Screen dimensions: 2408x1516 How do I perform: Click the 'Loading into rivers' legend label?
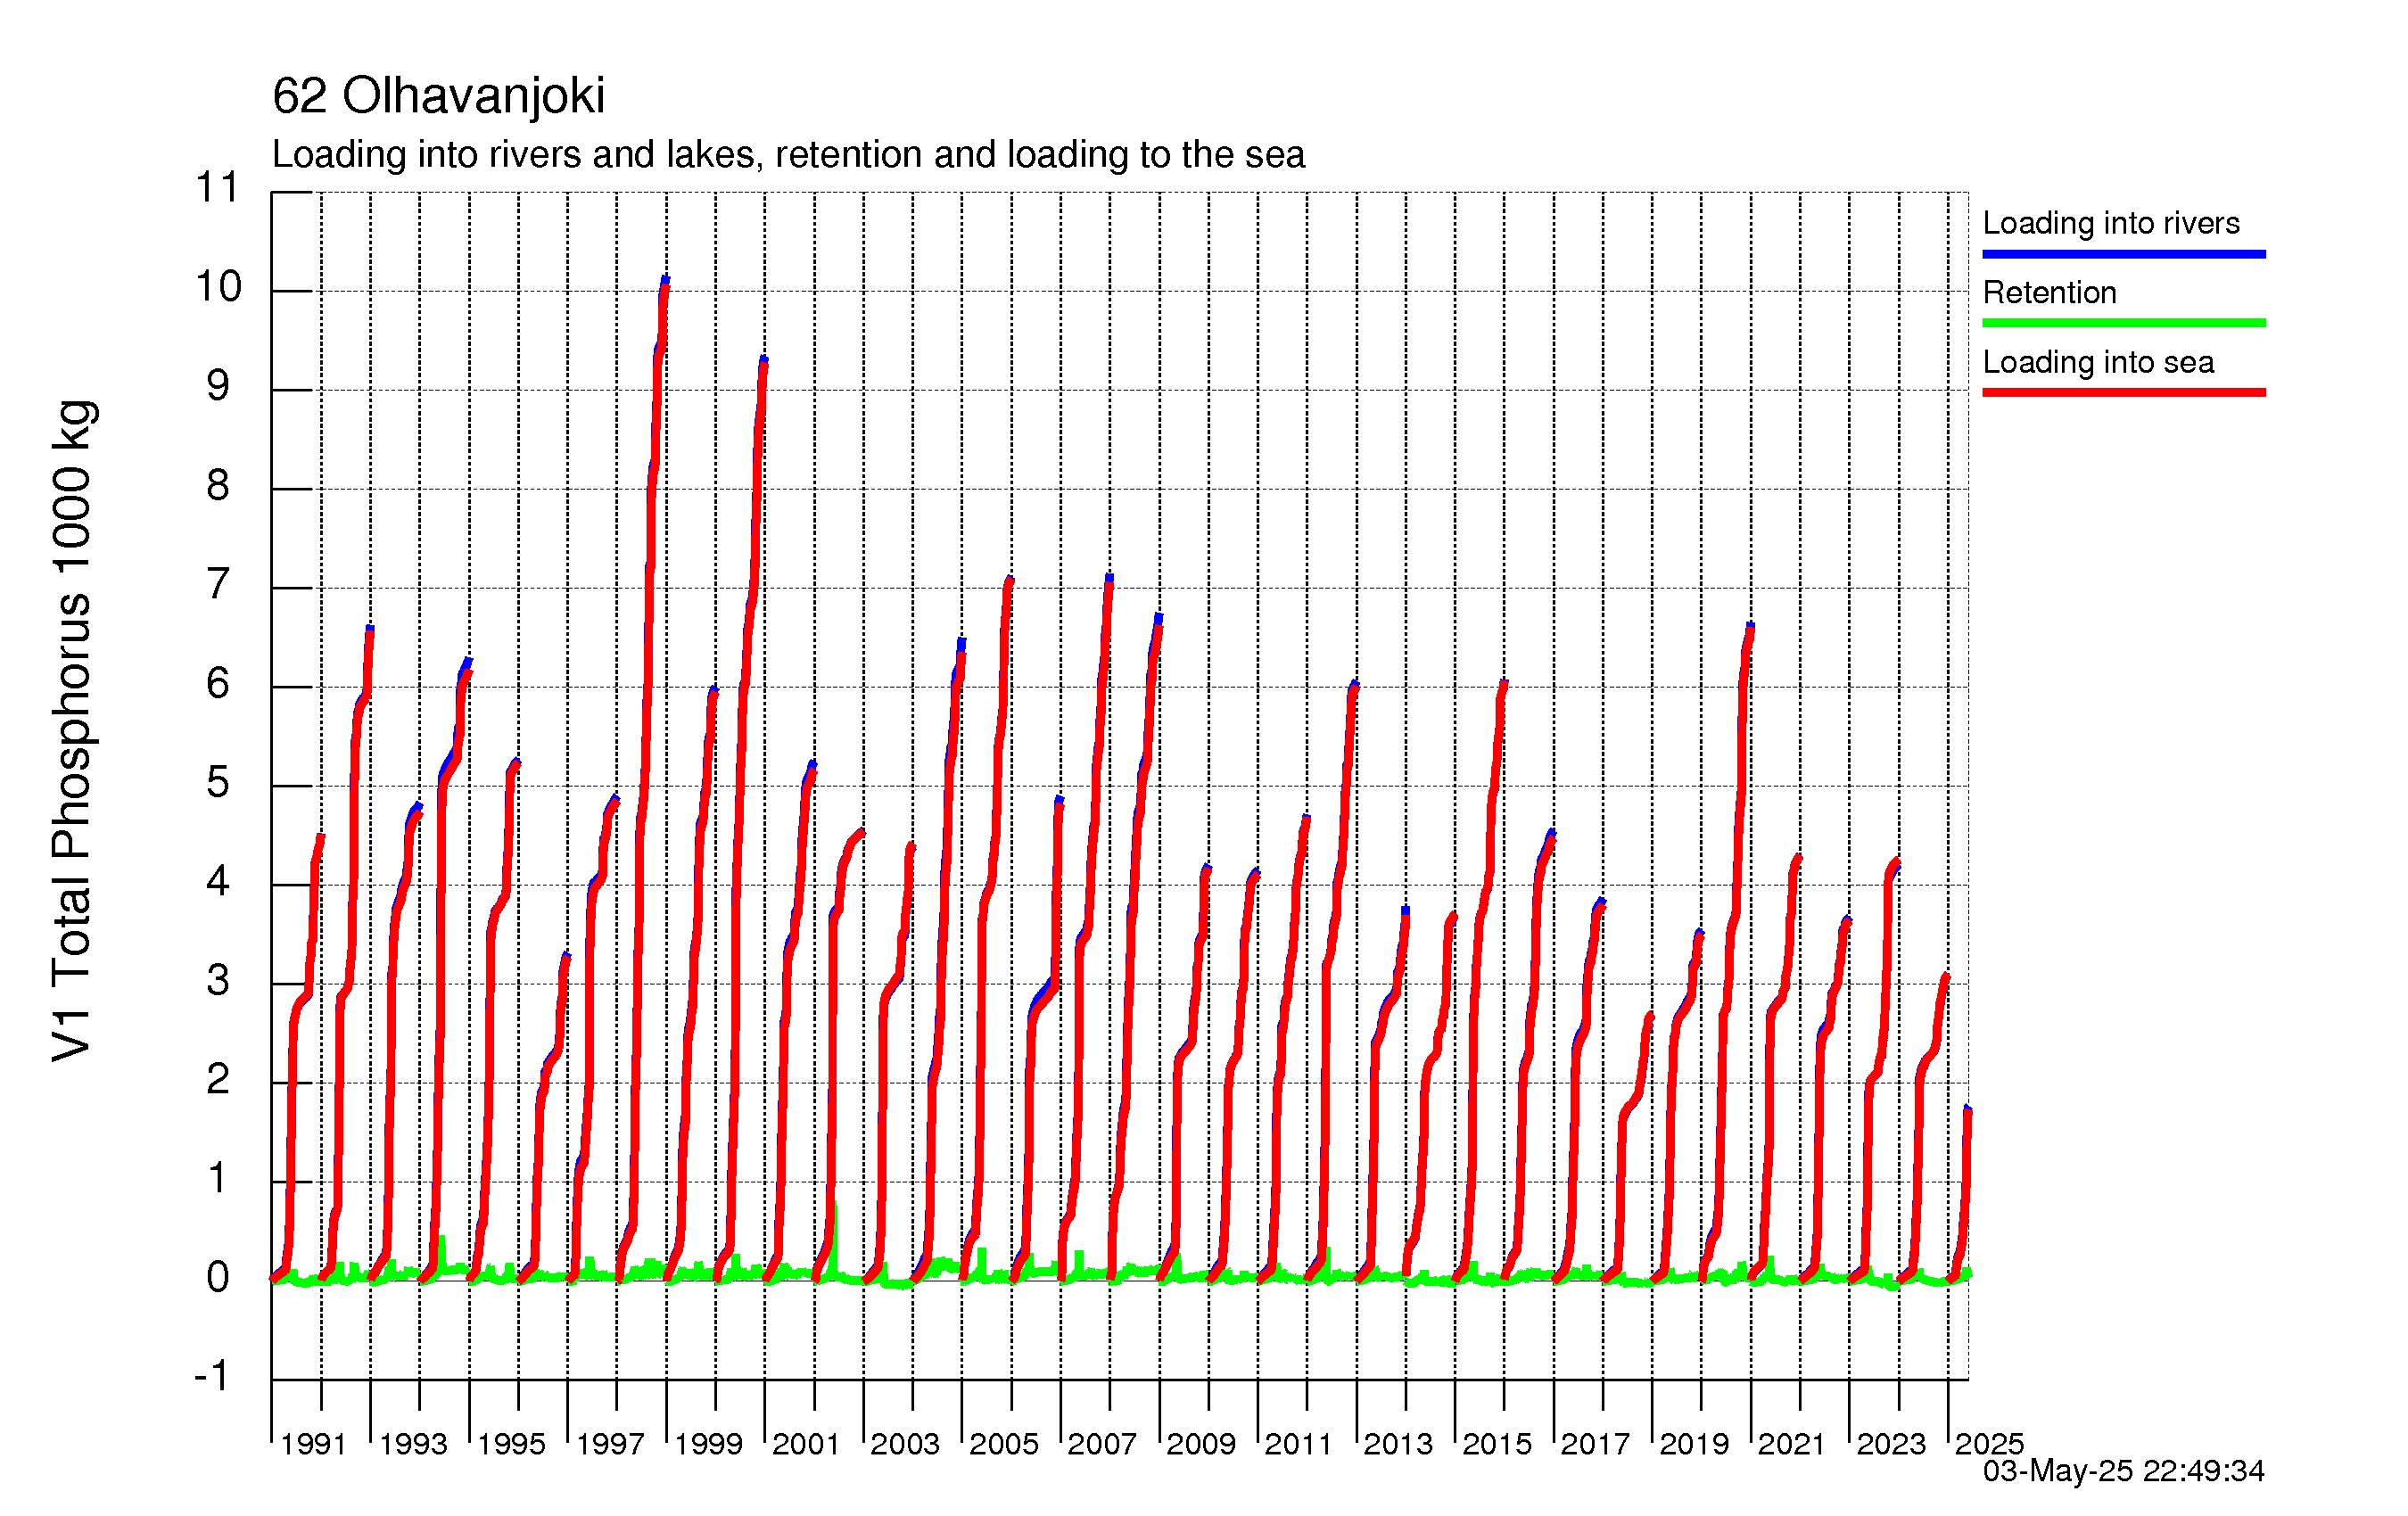2111,223
